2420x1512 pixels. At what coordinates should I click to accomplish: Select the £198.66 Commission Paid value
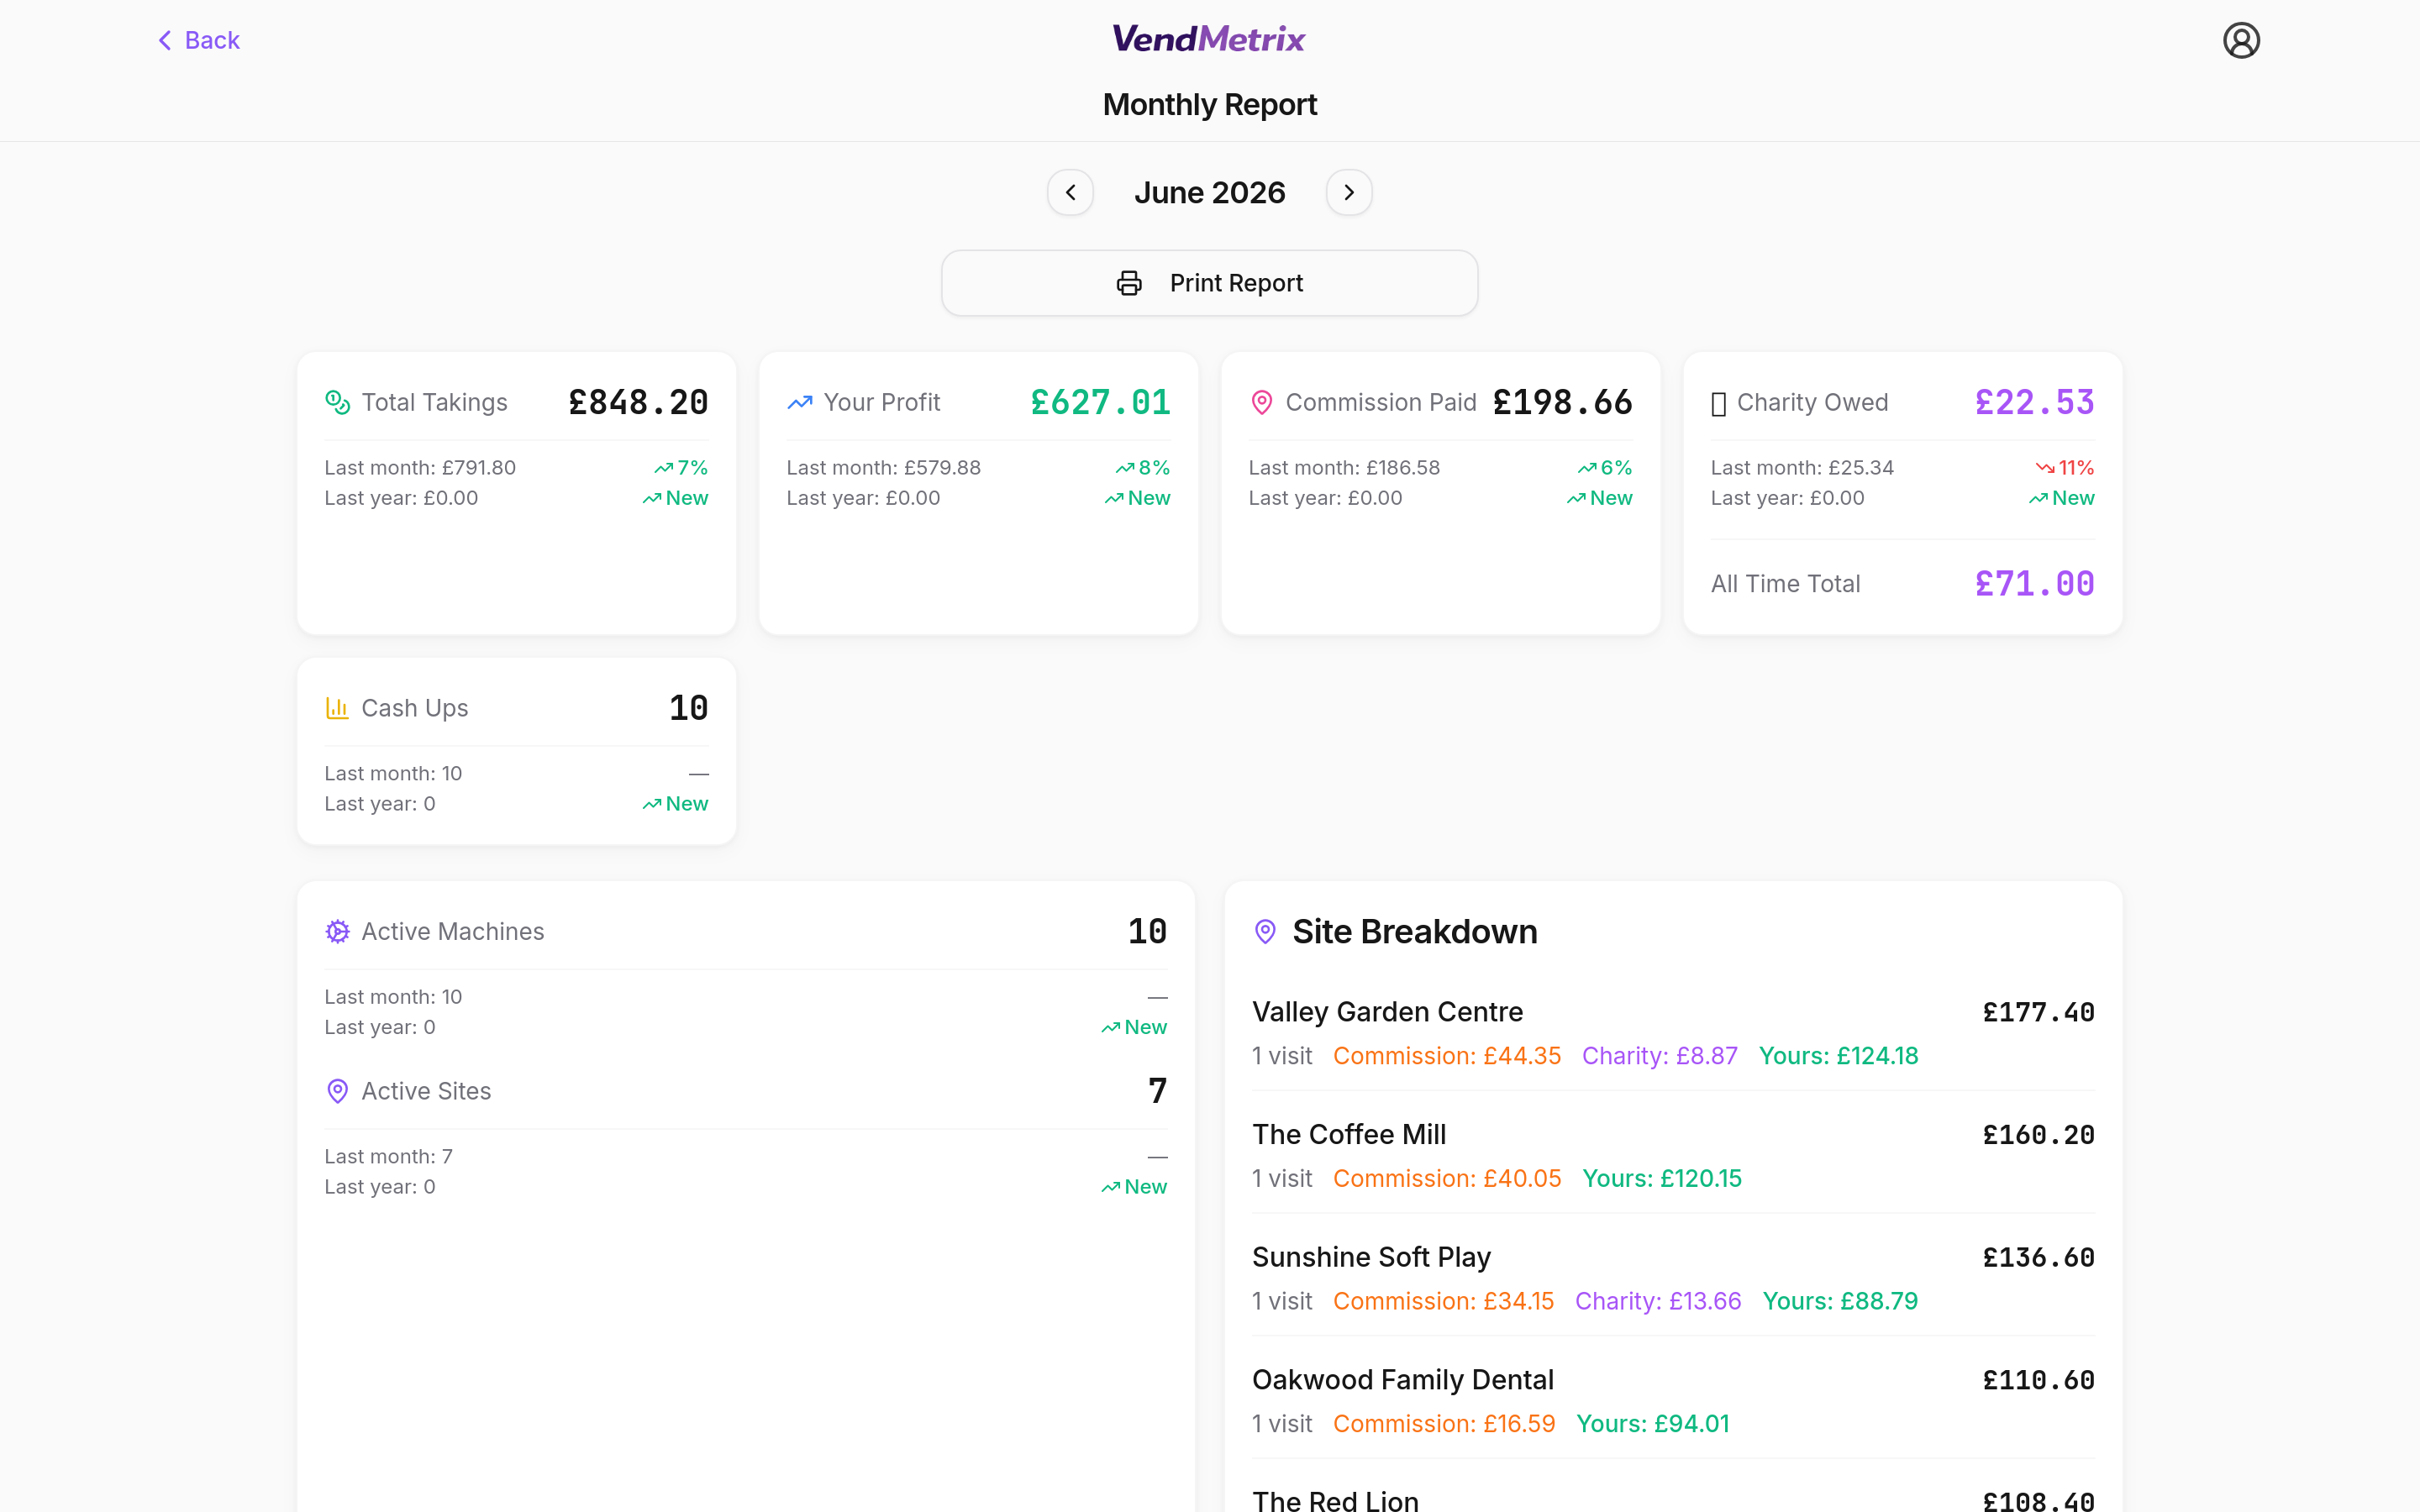click(1562, 402)
